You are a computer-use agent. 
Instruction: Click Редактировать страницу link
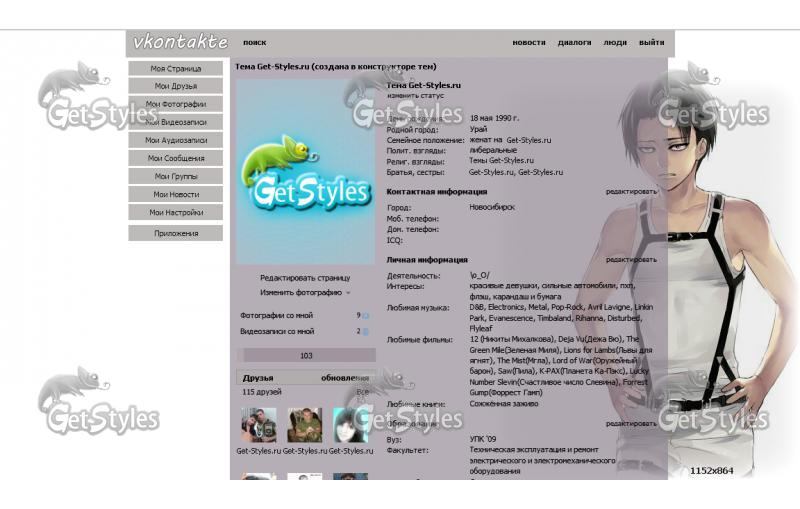[305, 278]
